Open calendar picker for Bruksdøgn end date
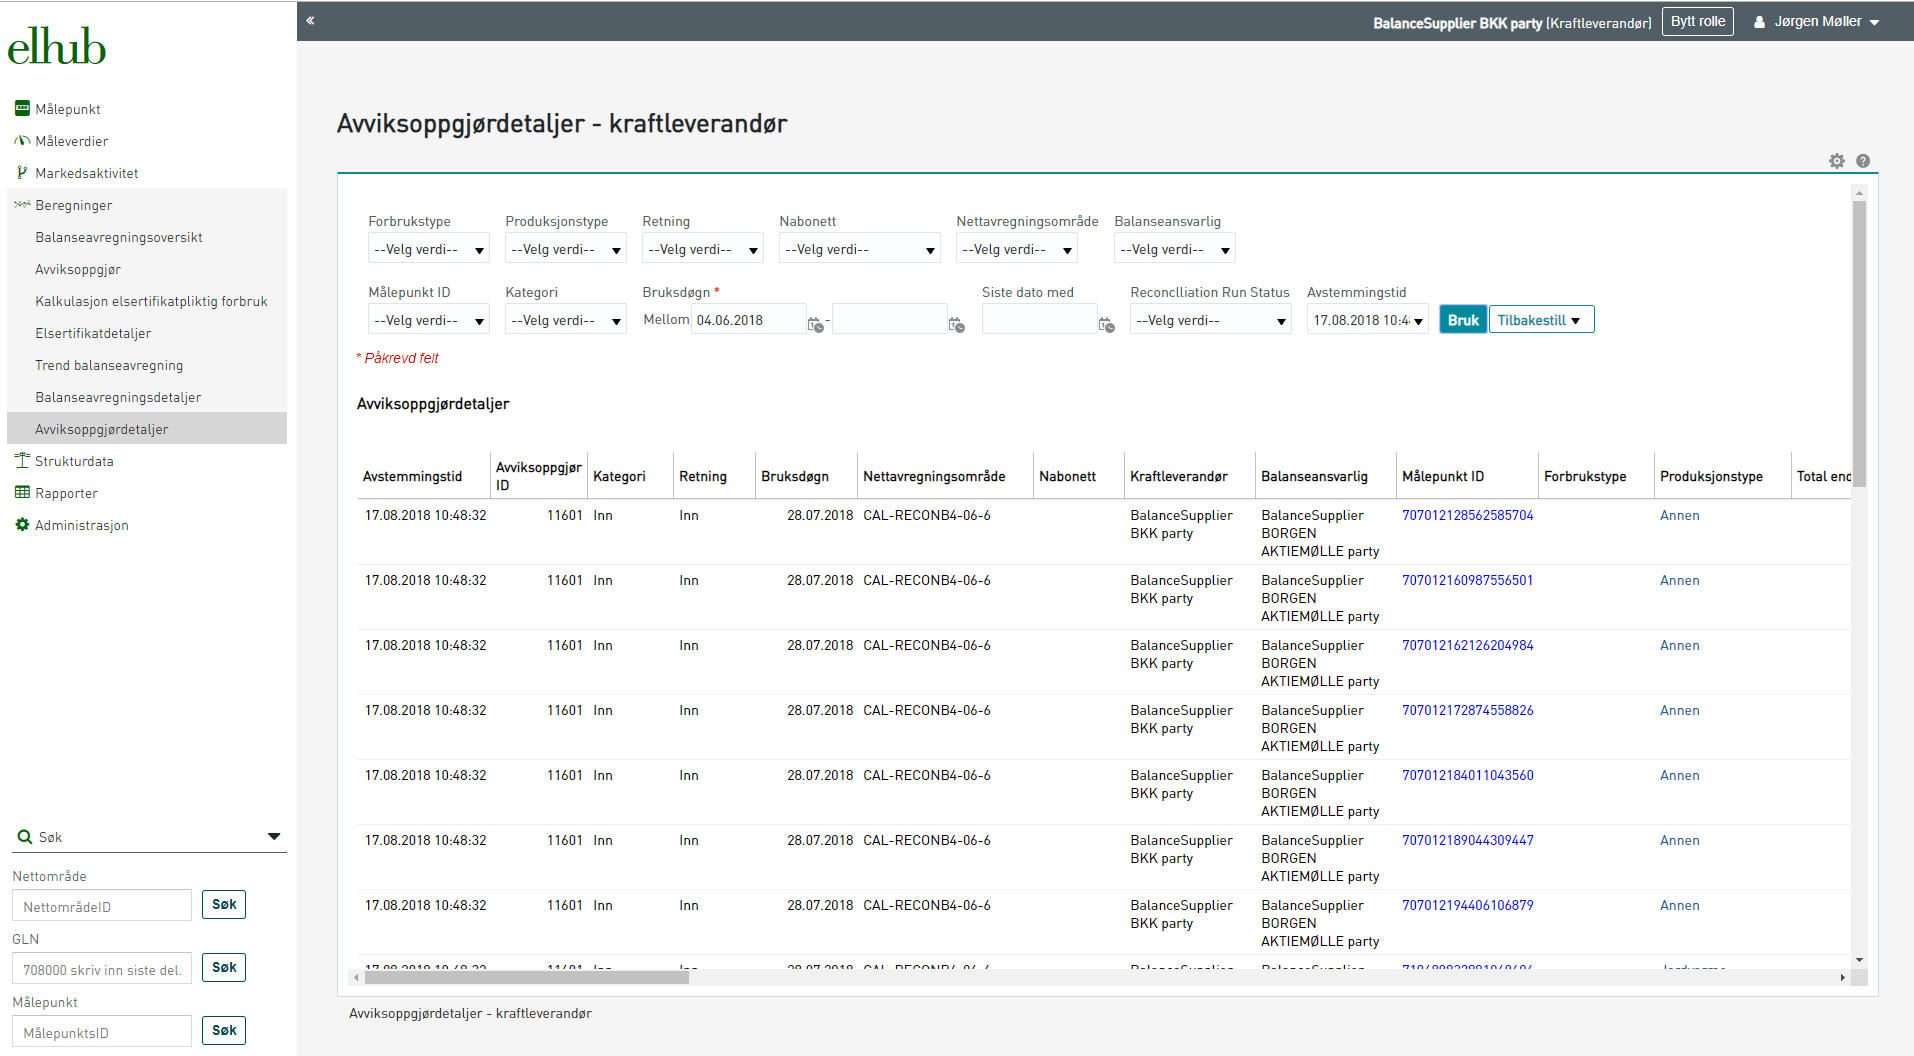The image size is (1914, 1056). click(957, 324)
